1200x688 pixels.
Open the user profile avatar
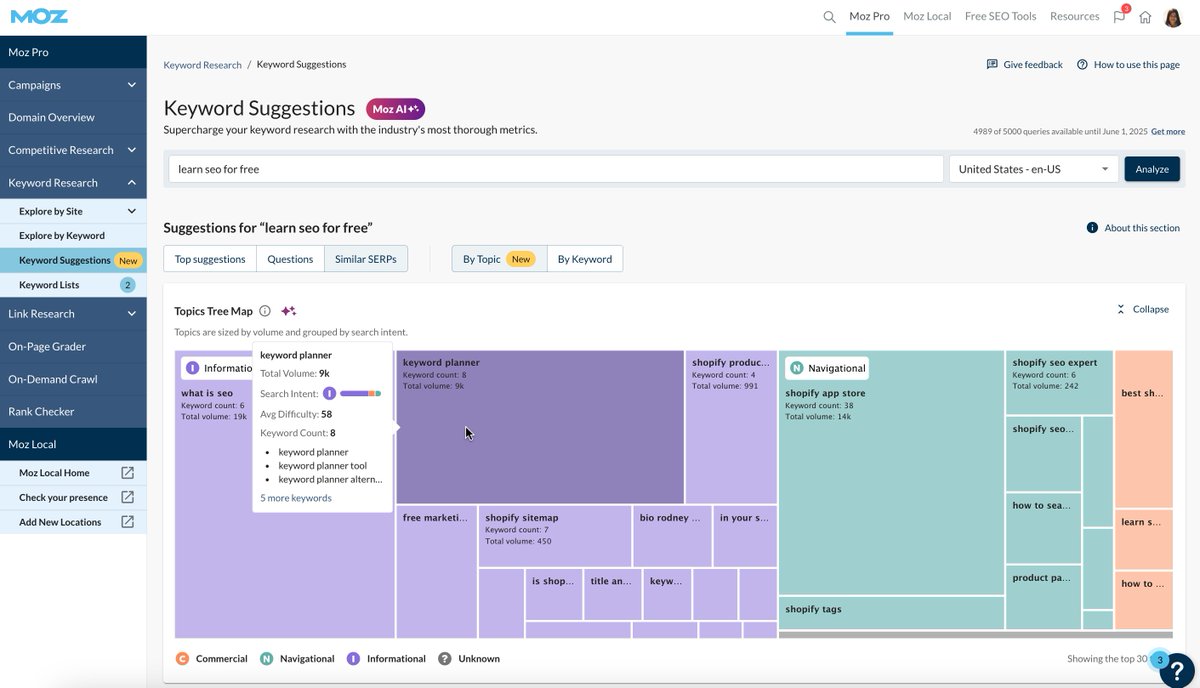(1174, 17)
